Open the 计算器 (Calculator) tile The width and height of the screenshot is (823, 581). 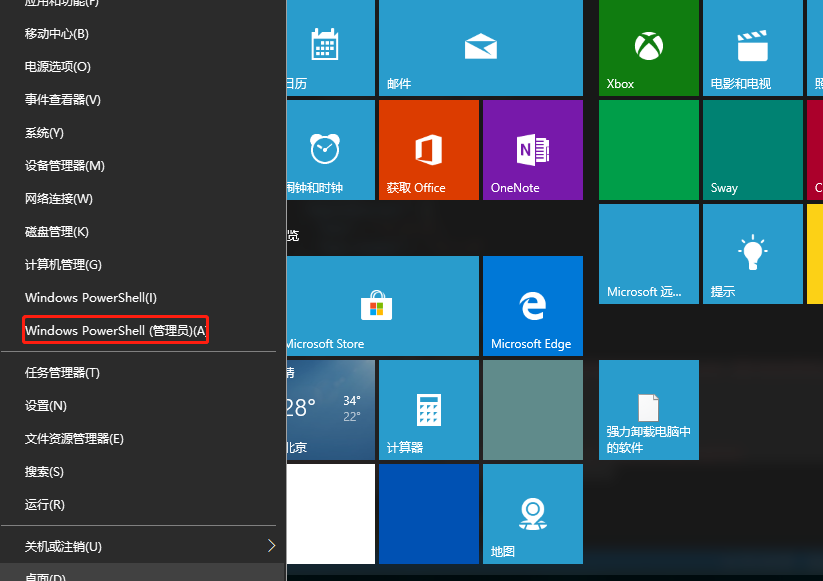tap(428, 409)
